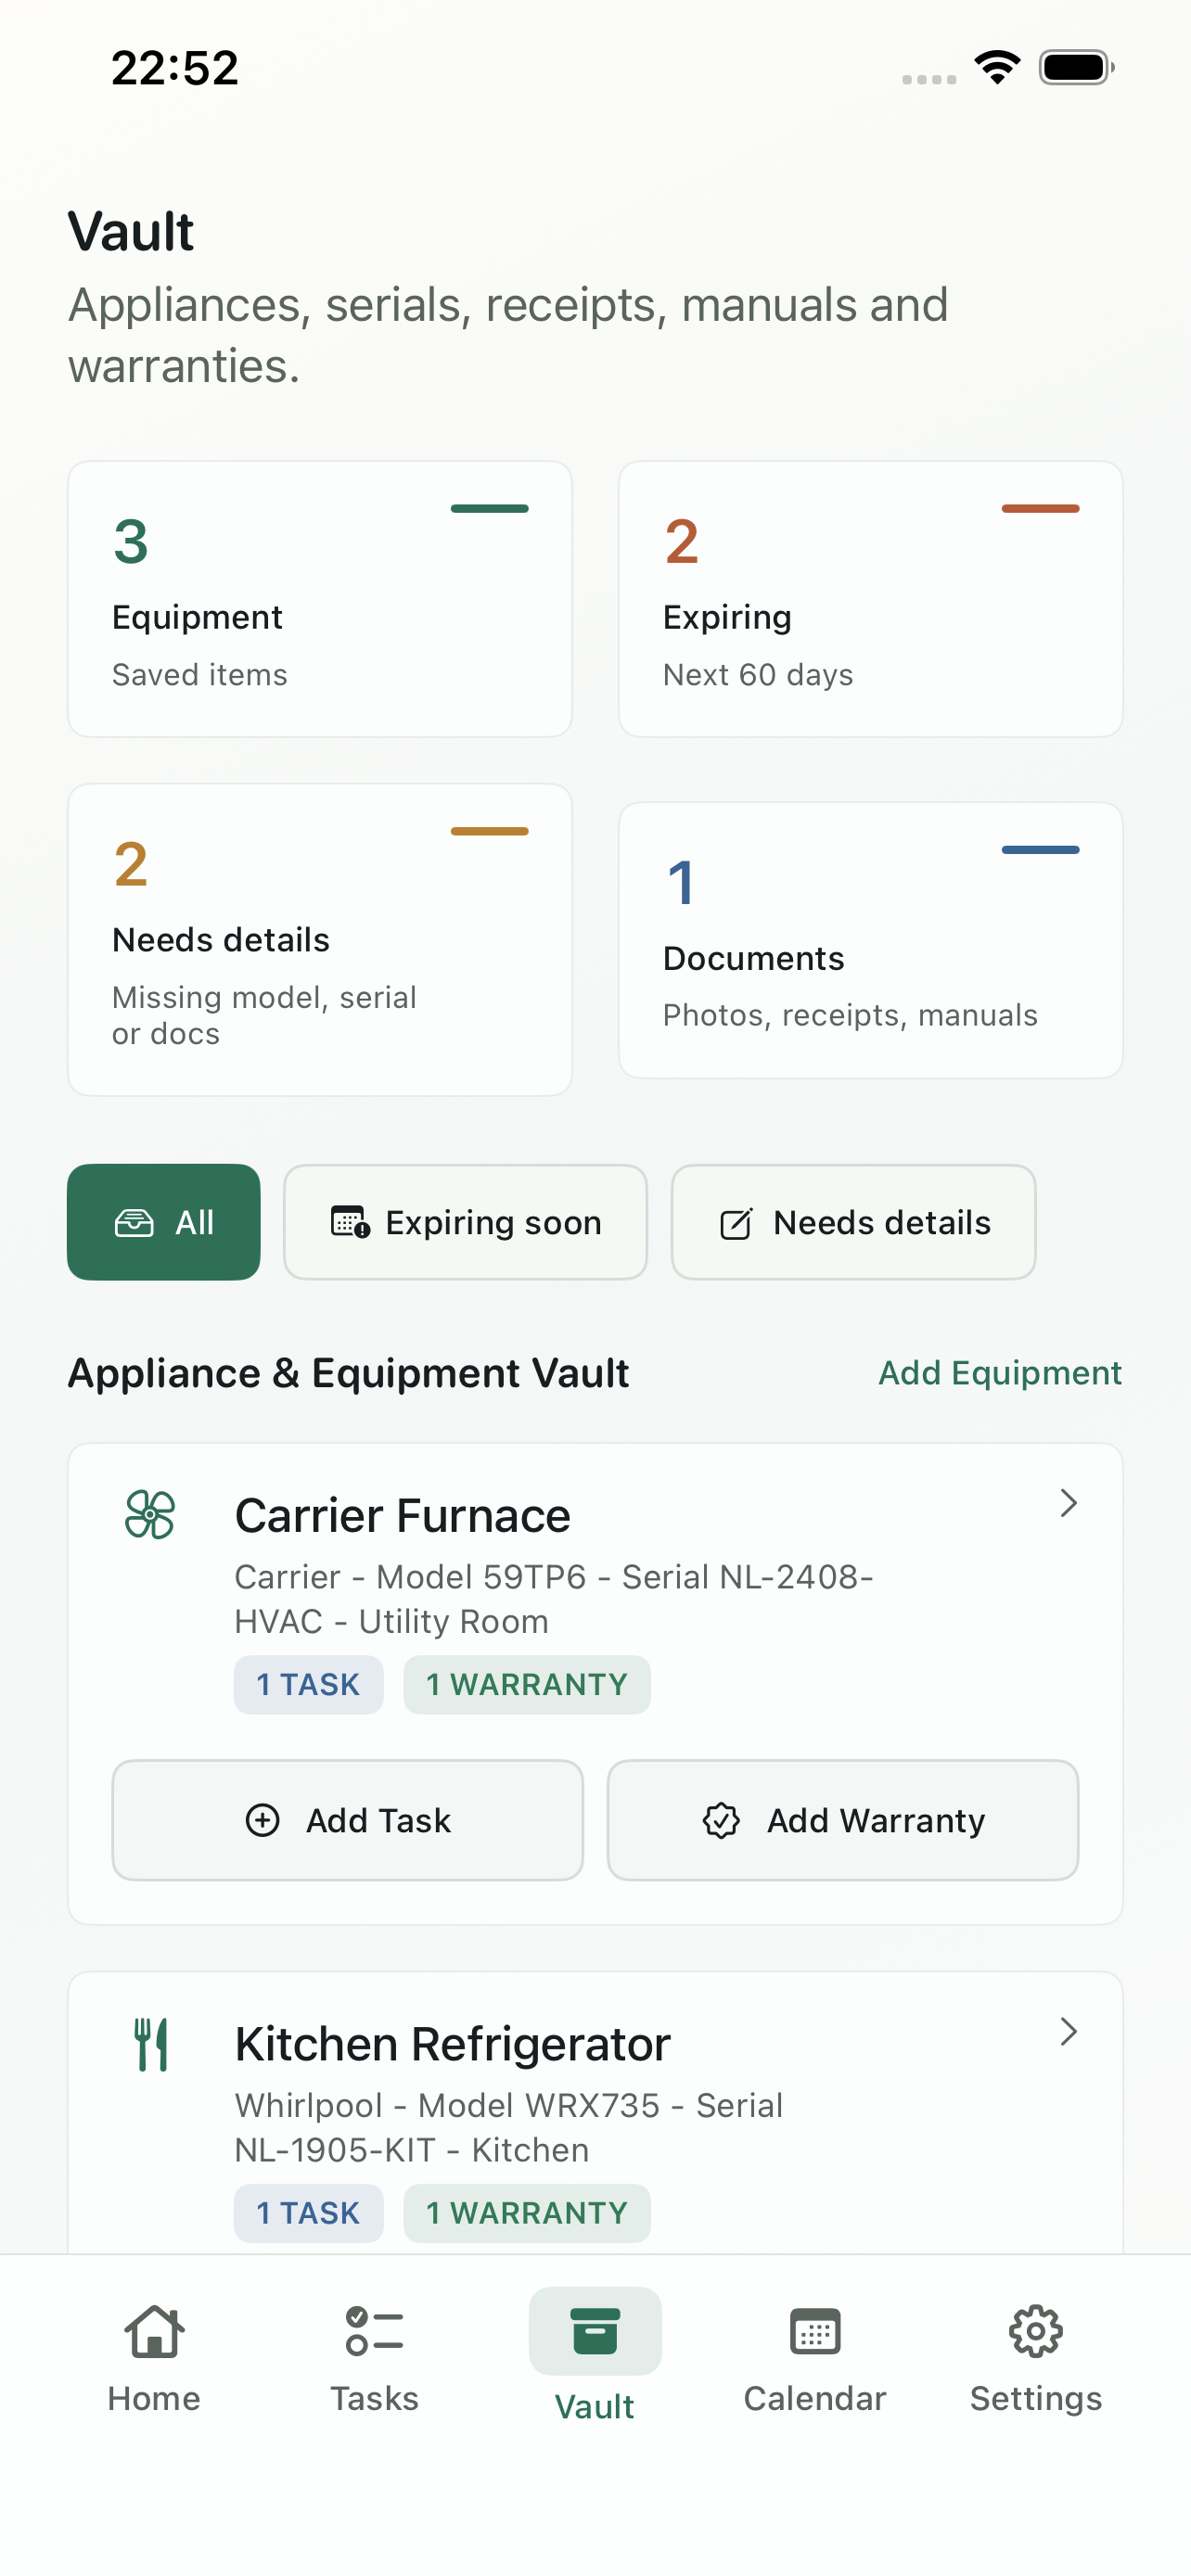The width and height of the screenshot is (1191, 2576).
Task: Click 'NL-1905-KIT - Kitchen' text
Action: (x=412, y=2150)
